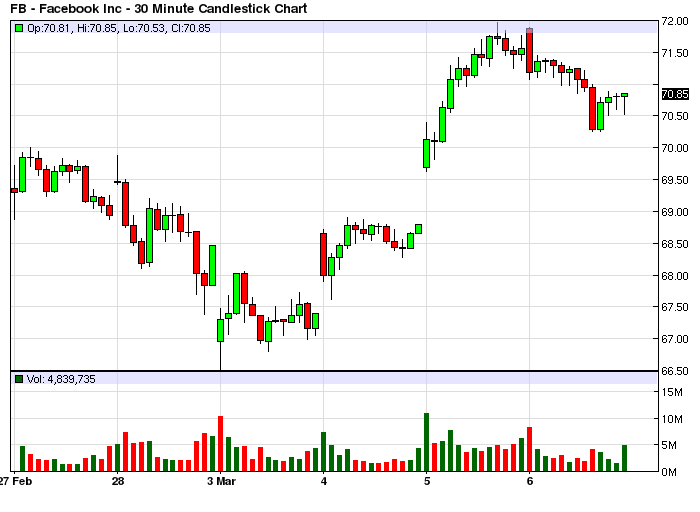Click the 70.50 price axis label
This screenshot has width=700, height=512.
point(675,116)
